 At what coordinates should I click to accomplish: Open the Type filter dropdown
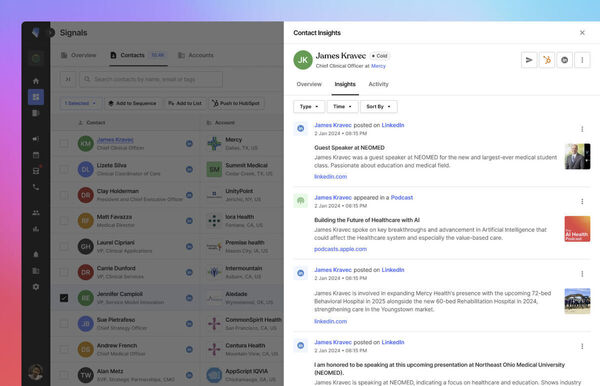coord(309,107)
